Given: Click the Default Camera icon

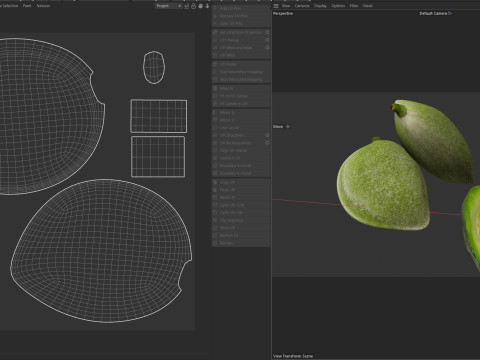Looking at the screenshot, I should click(450, 13).
